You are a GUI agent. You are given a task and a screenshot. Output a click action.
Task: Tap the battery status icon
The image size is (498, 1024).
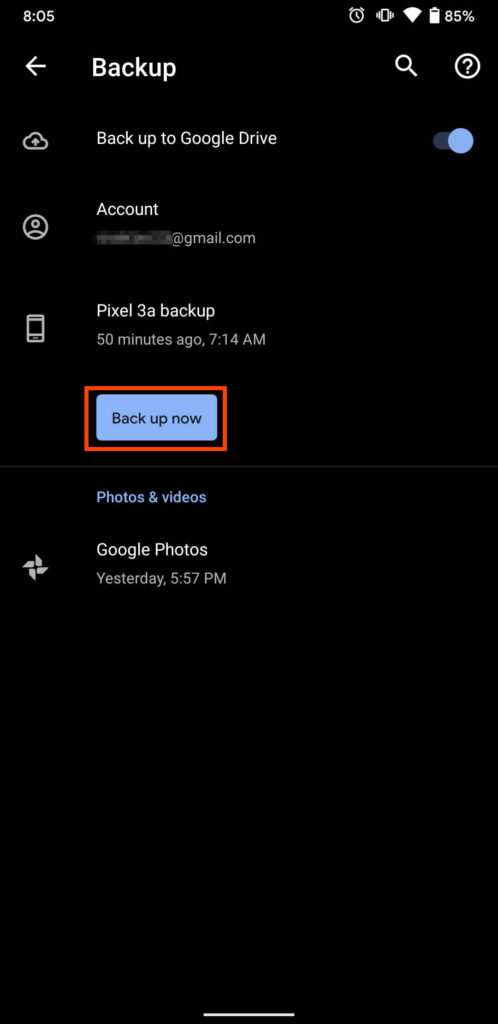434,16
